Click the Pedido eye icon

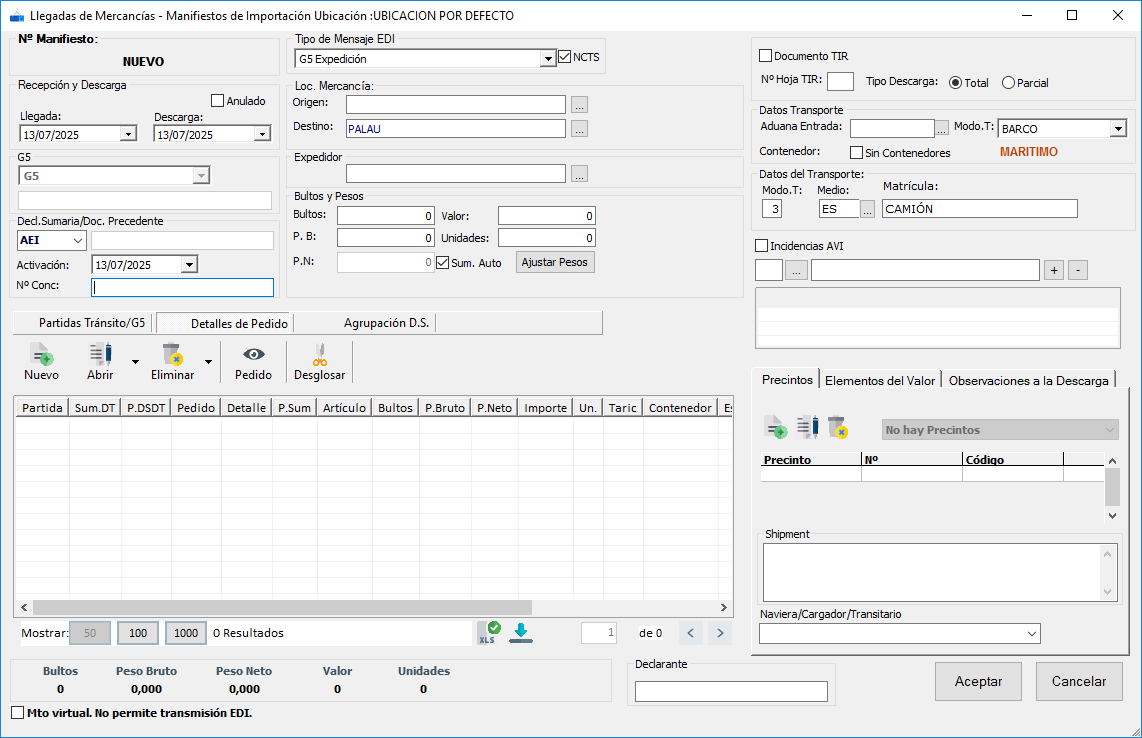tap(253, 354)
